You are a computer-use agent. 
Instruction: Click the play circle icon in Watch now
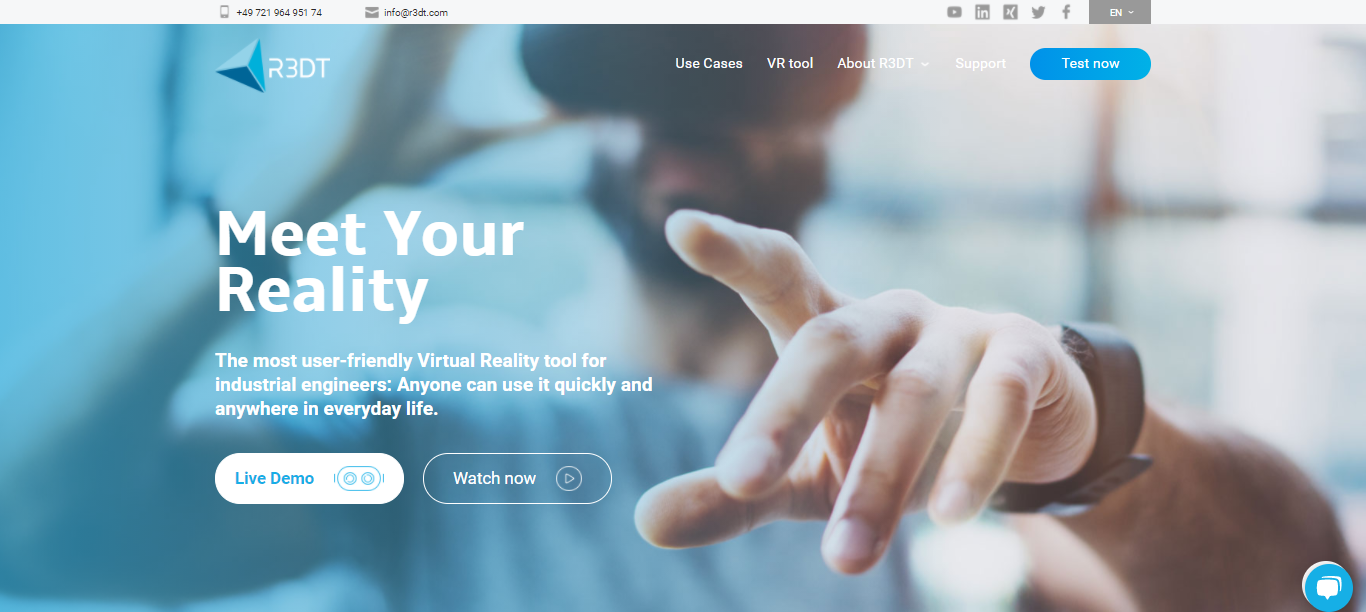[x=569, y=478]
